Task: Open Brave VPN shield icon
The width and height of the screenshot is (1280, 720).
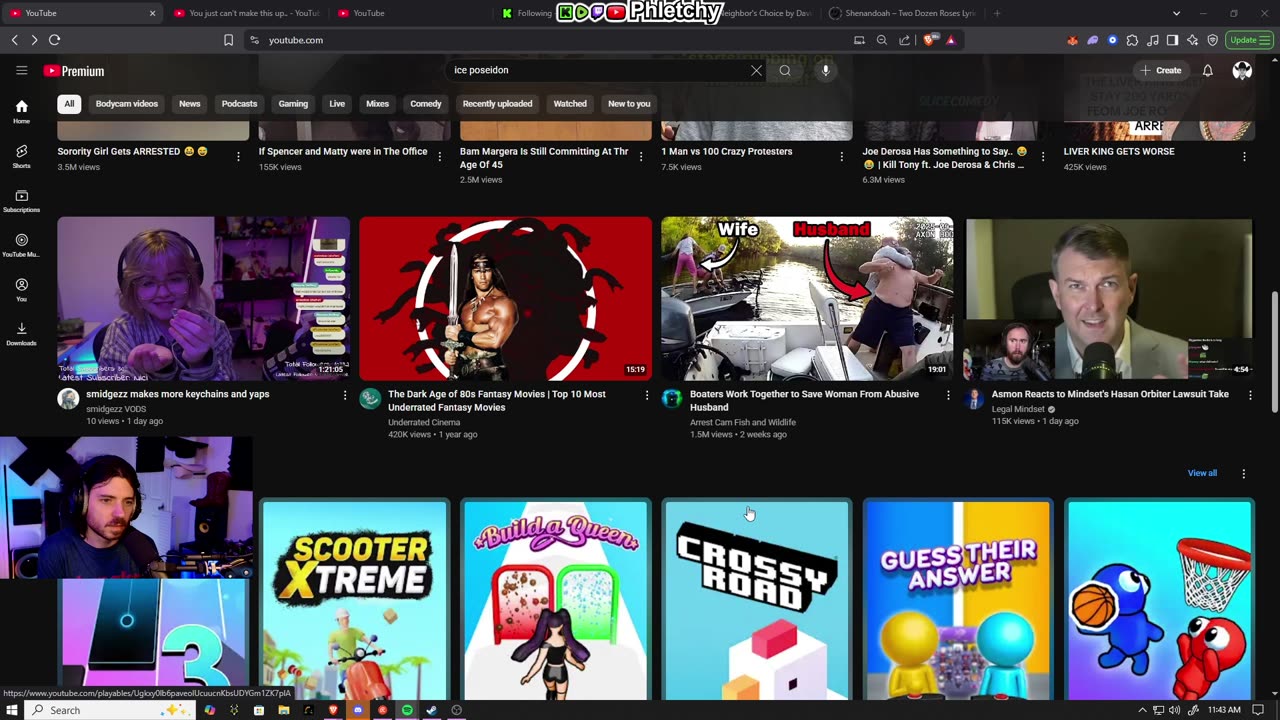Action: pos(1213,40)
